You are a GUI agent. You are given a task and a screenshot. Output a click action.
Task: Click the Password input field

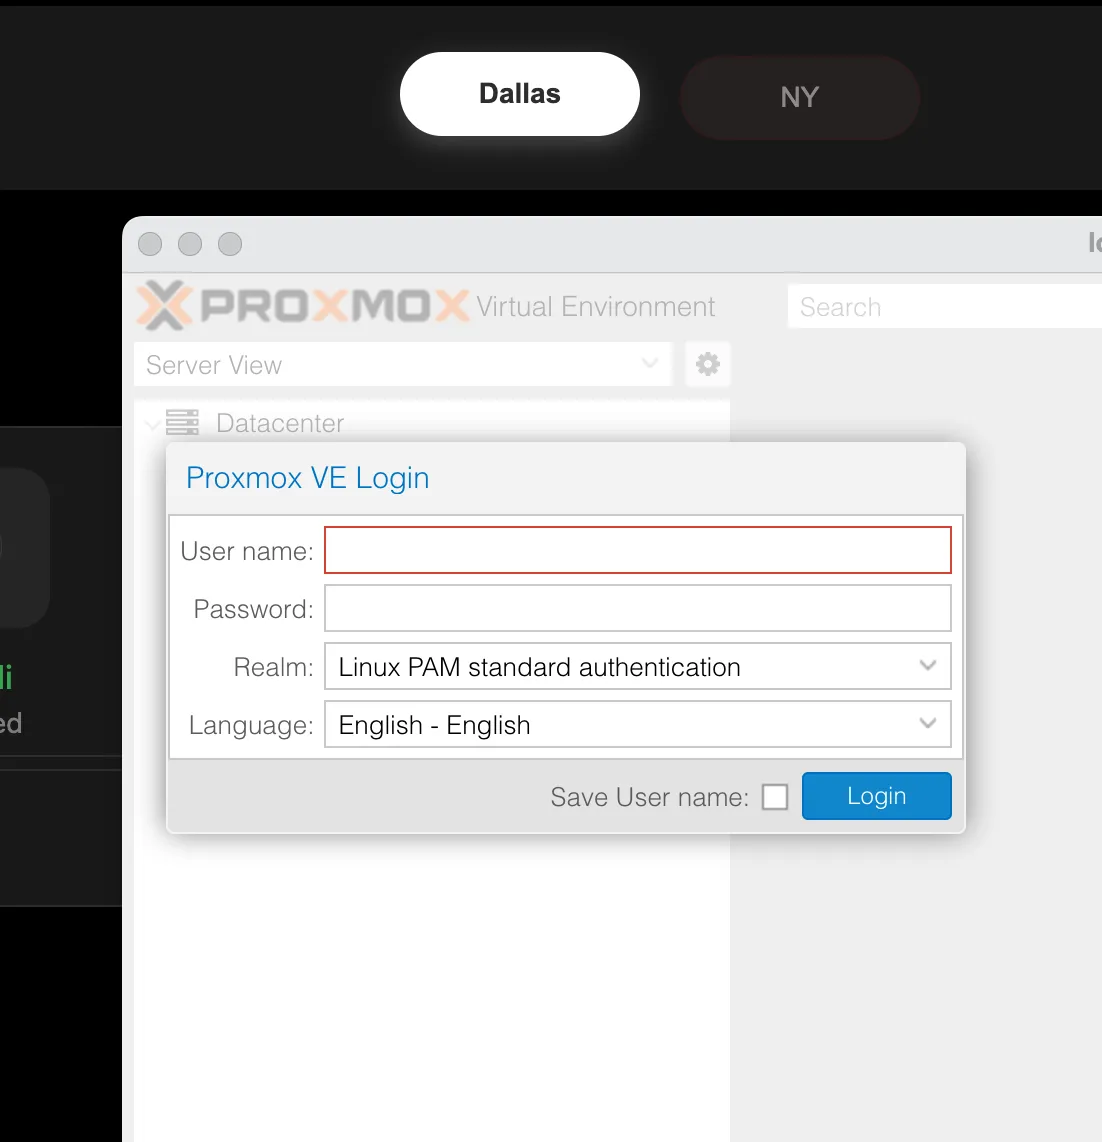637,608
